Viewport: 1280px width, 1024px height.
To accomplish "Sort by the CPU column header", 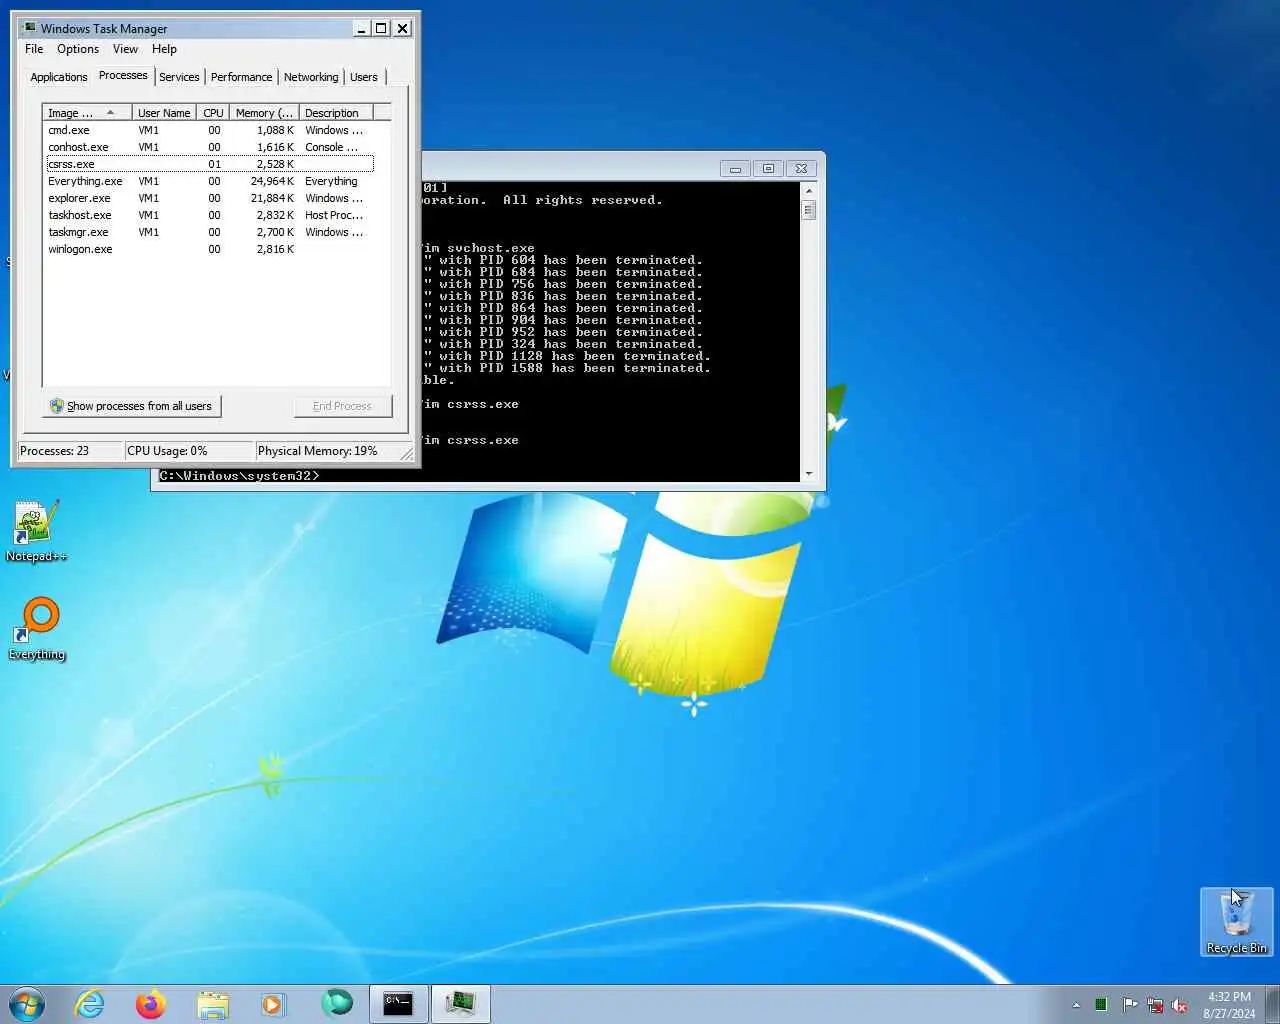I will (213, 113).
